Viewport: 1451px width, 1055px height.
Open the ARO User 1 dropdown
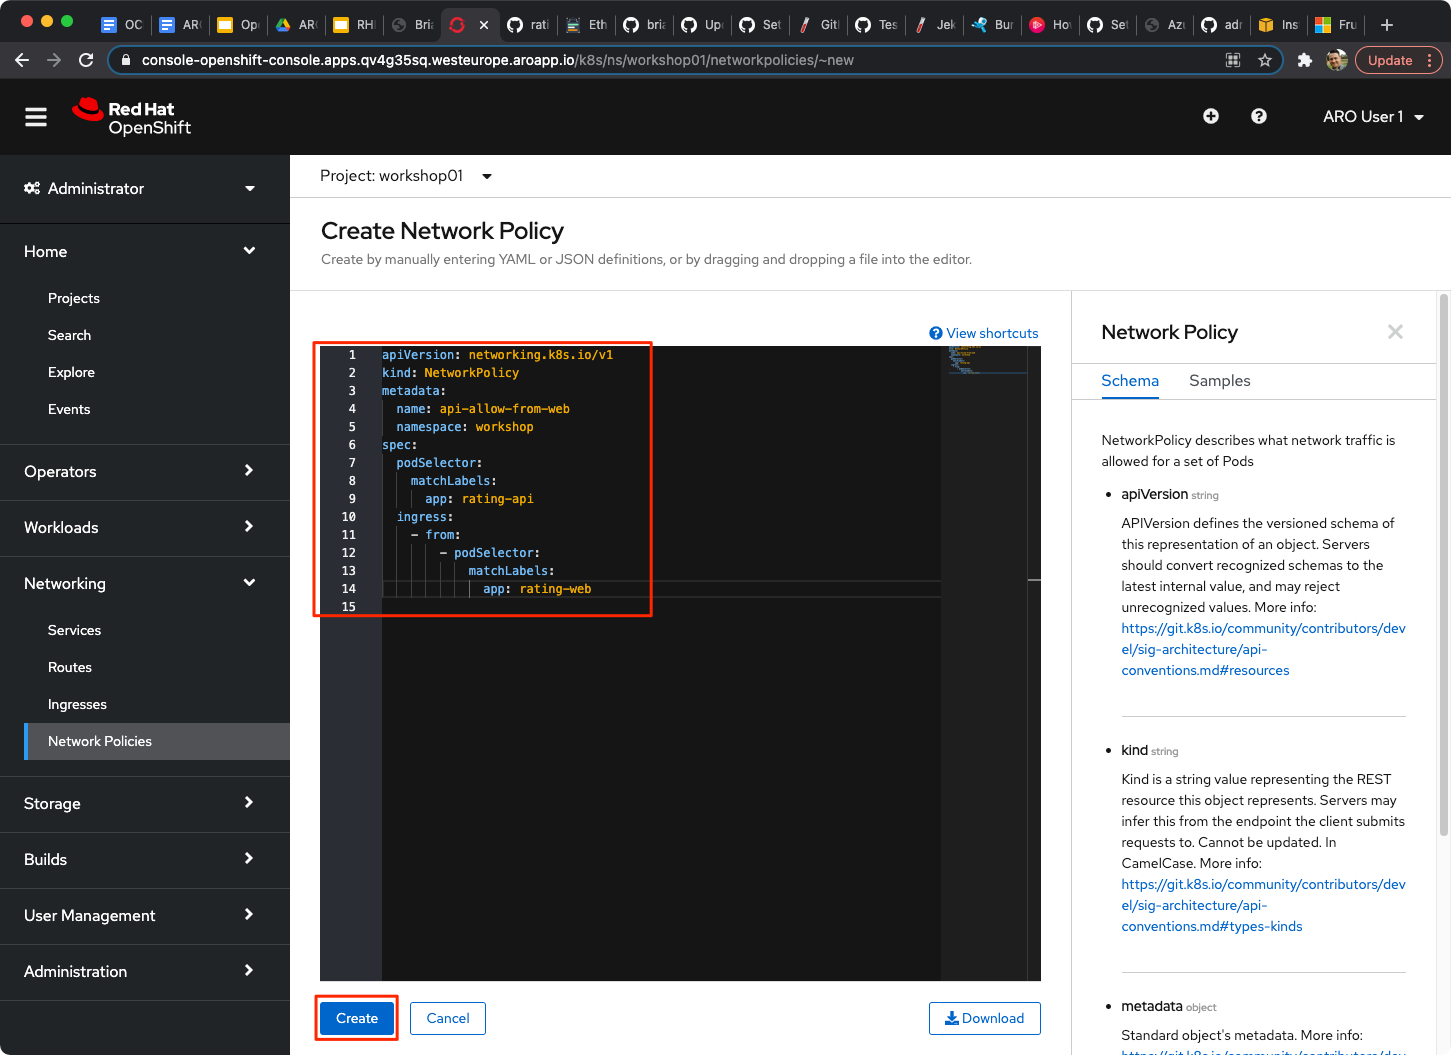click(x=1372, y=117)
